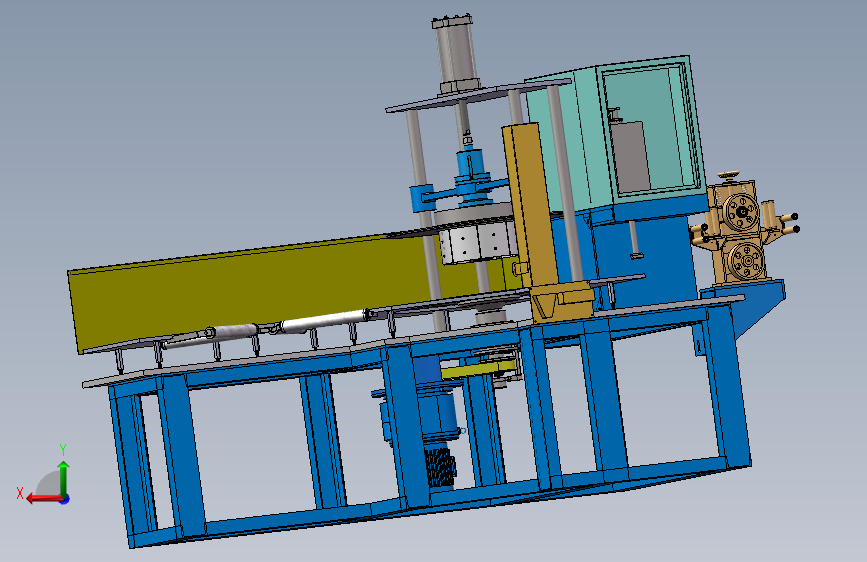
Task: Select the silver gas strut cylinder
Action: (323, 321)
